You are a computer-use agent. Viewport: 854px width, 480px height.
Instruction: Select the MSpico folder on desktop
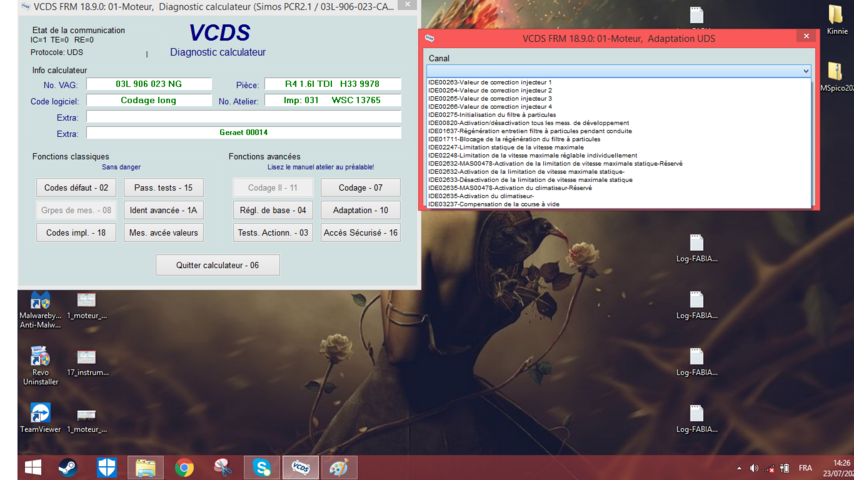837,77
